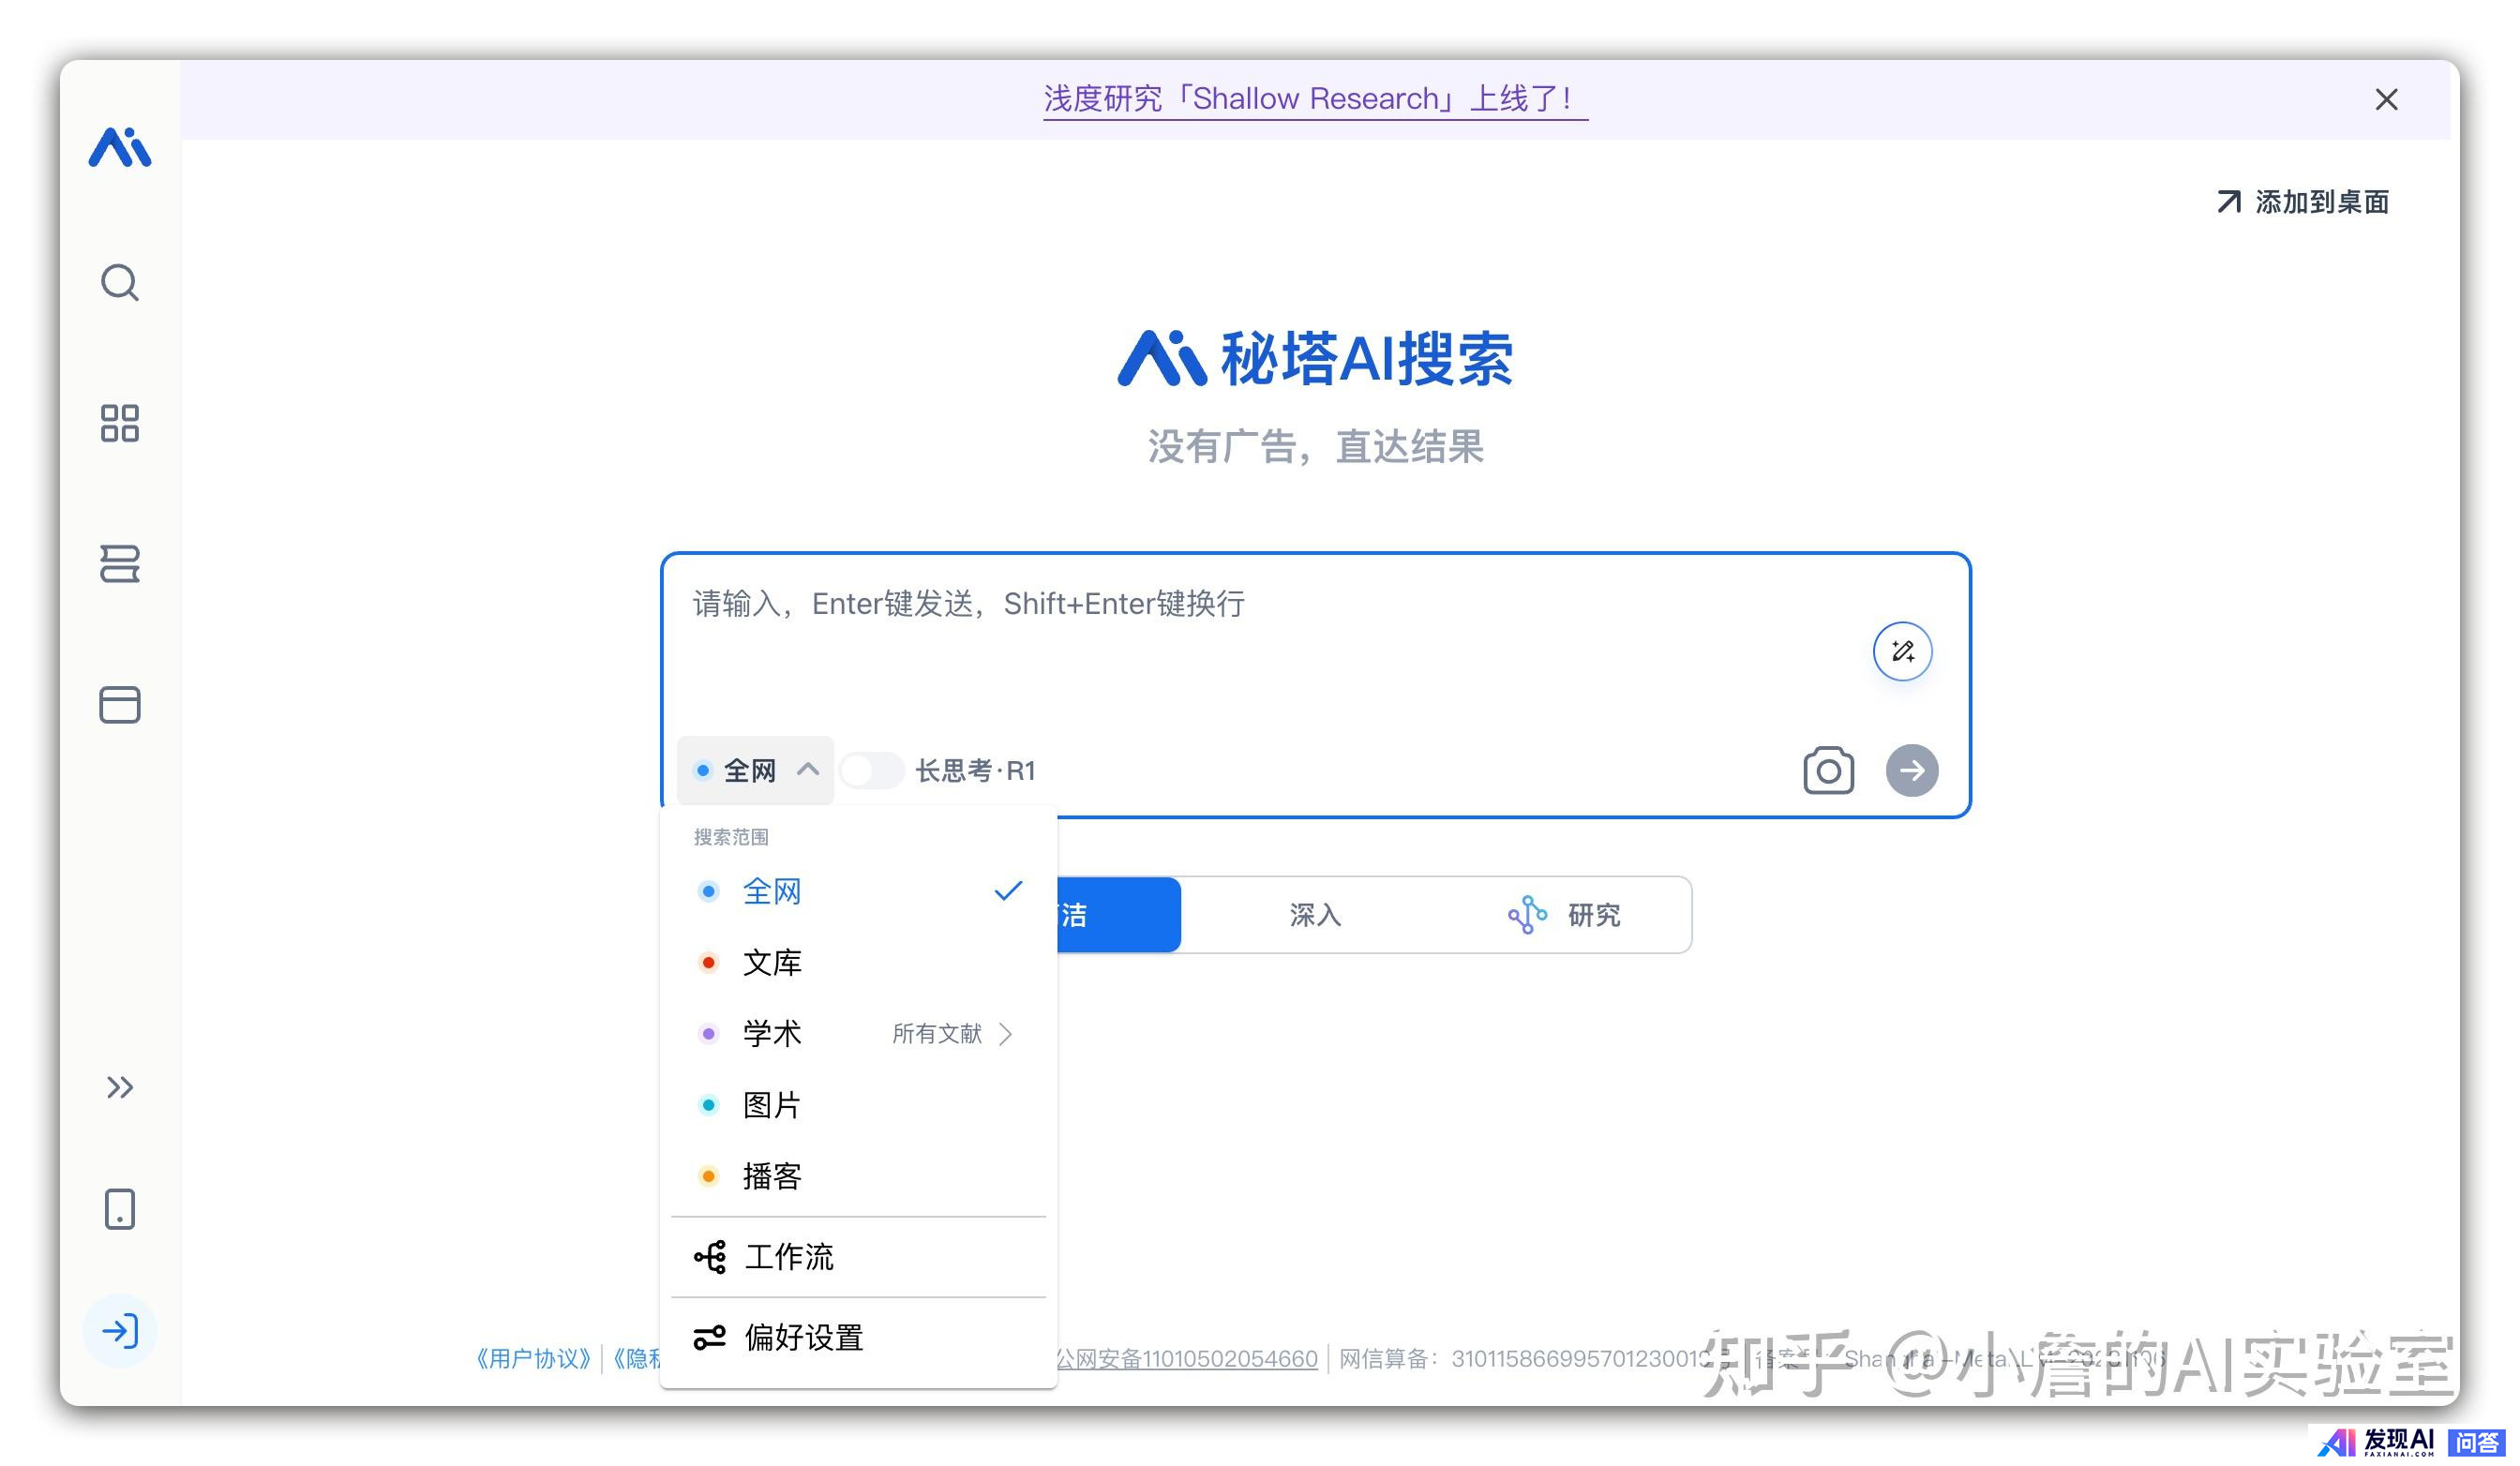Select 学术 in search scope menu

(770, 1033)
